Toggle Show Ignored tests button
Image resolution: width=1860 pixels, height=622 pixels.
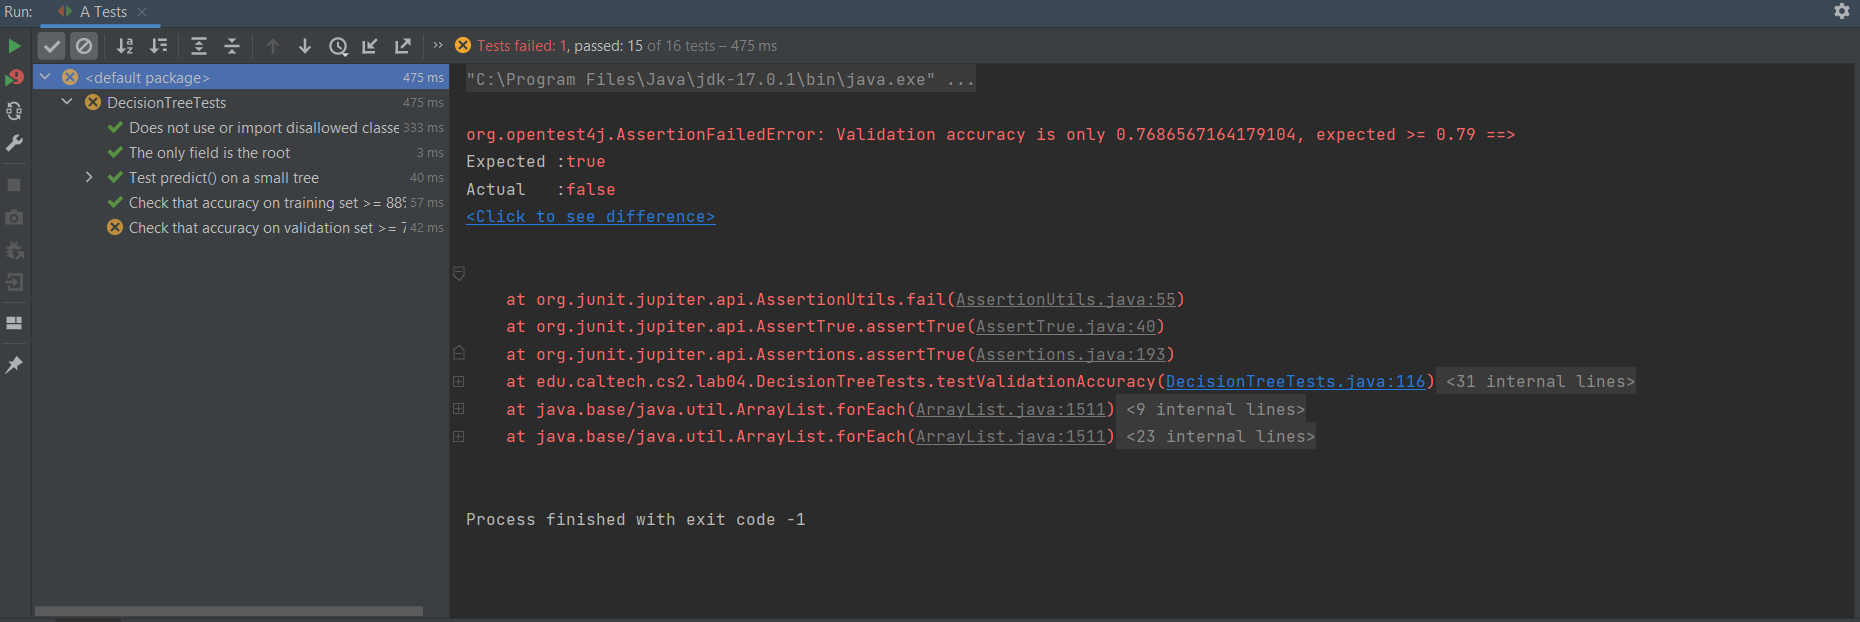84,46
